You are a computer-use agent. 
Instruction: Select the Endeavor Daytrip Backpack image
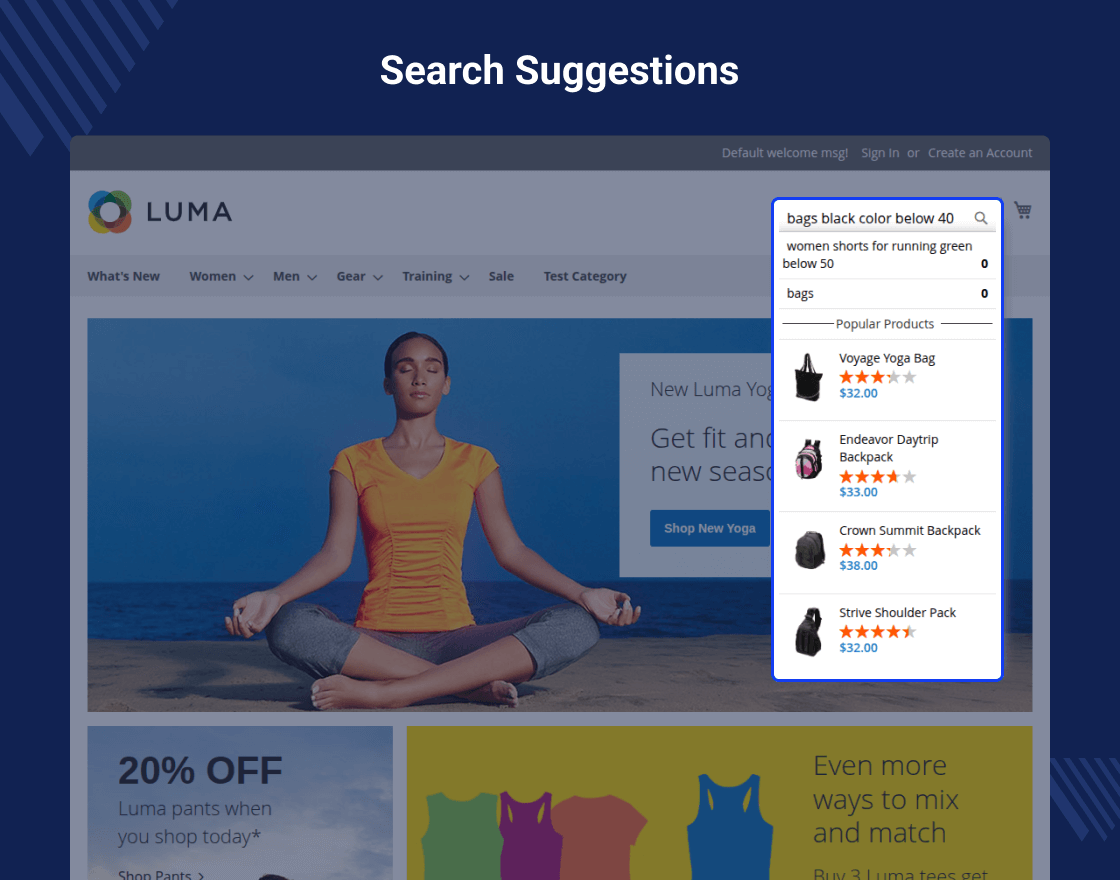[x=809, y=459]
